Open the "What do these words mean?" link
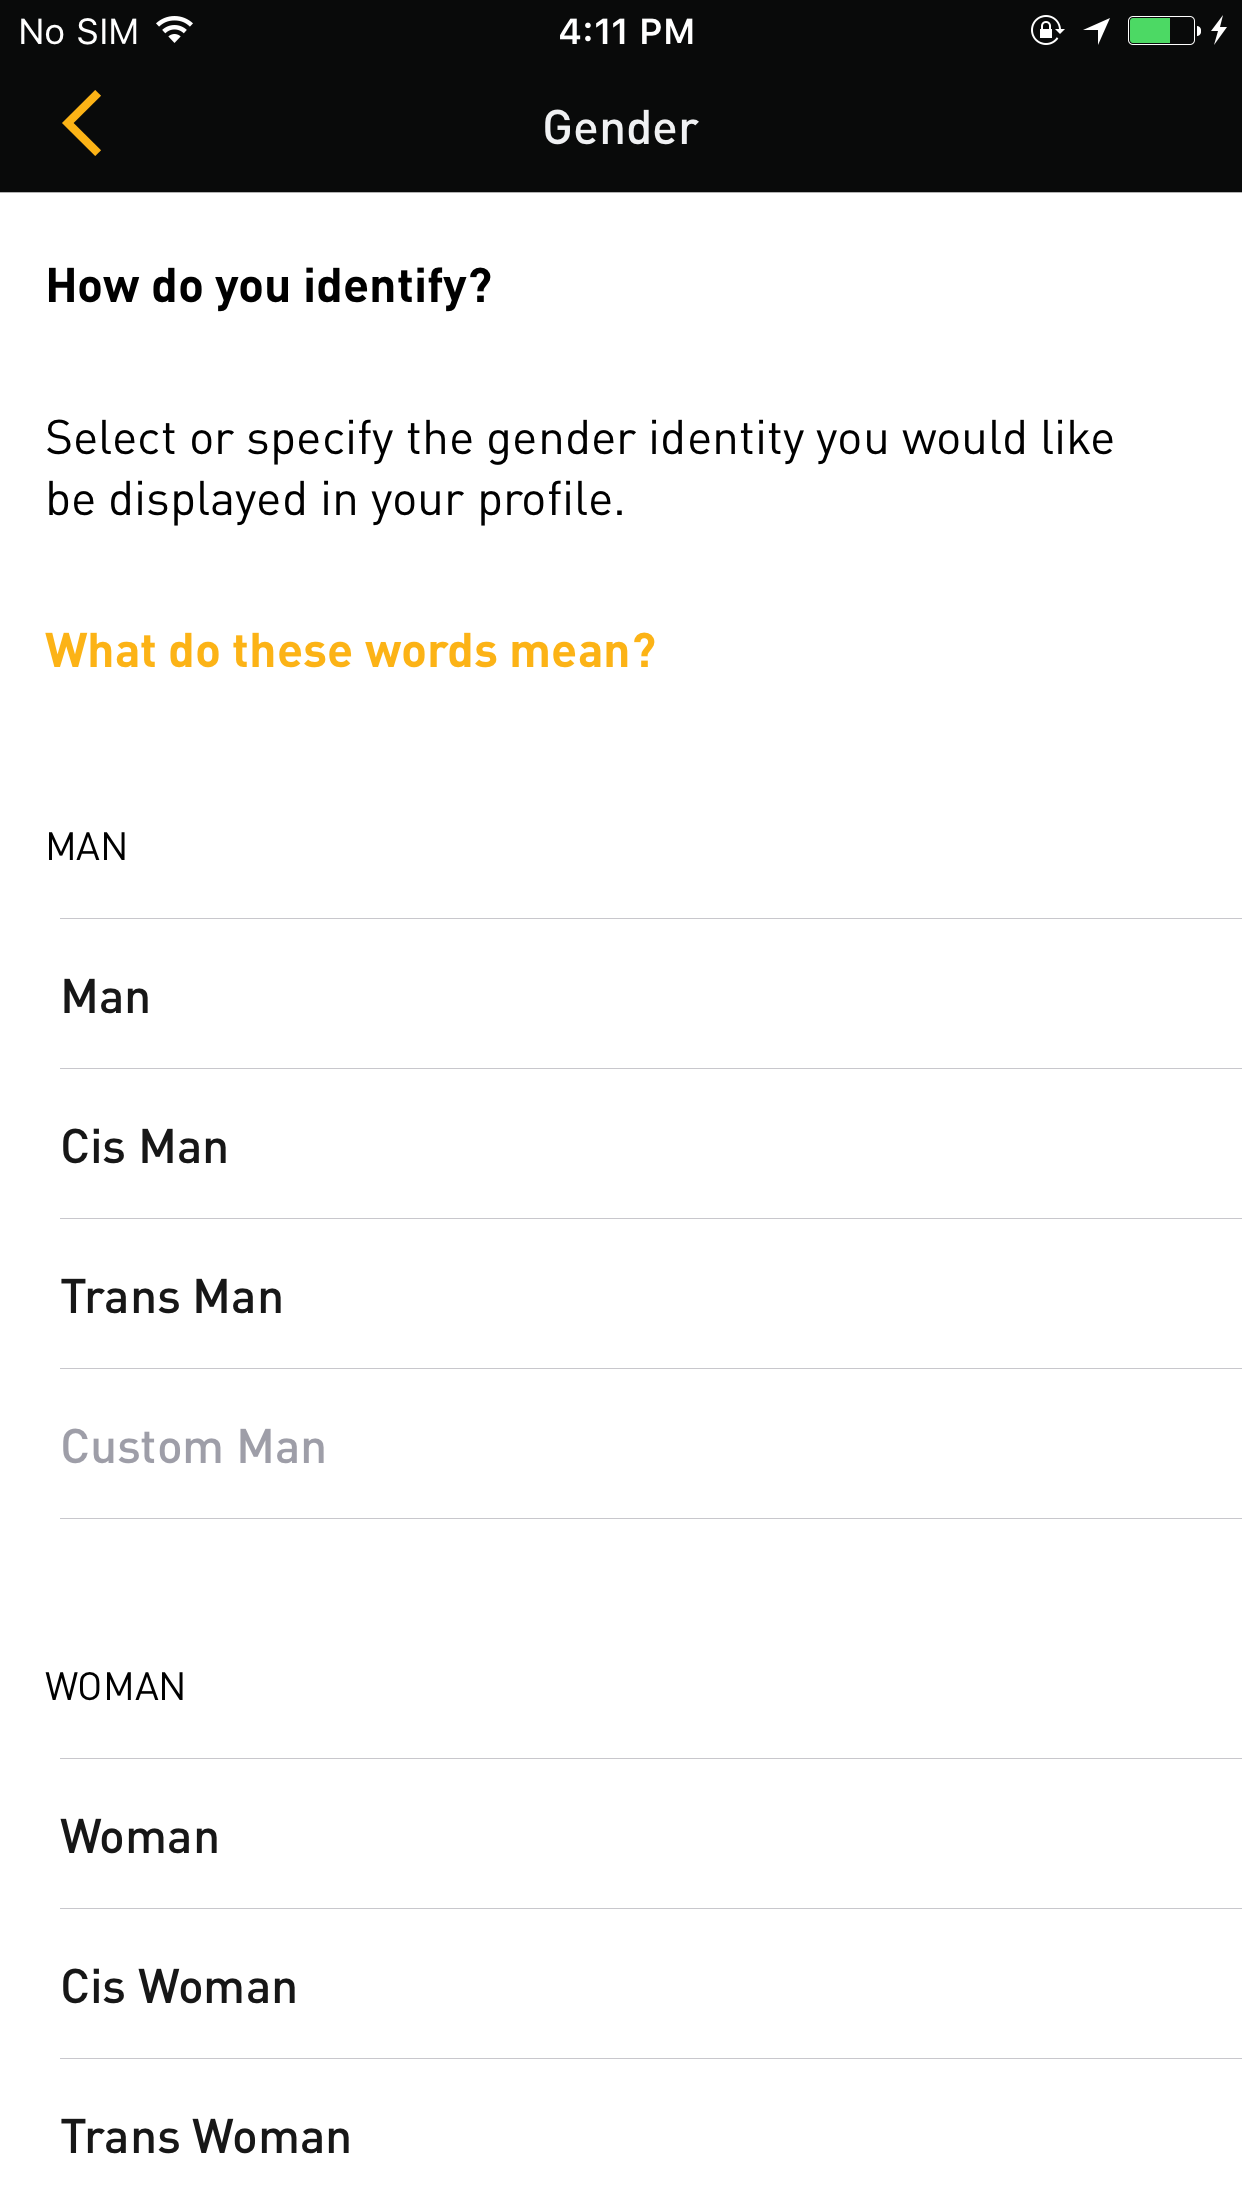 (x=350, y=651)
